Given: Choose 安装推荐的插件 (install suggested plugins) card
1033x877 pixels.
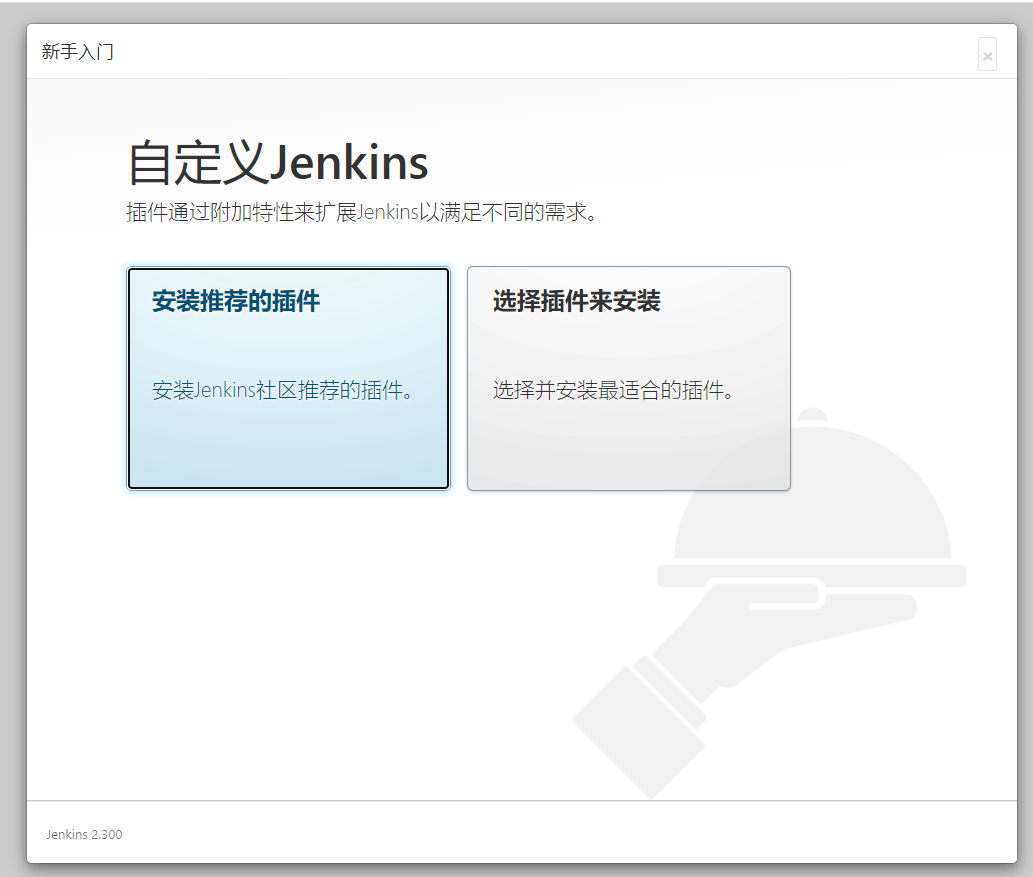Looking at the screenshot, I should pos(289,378).
